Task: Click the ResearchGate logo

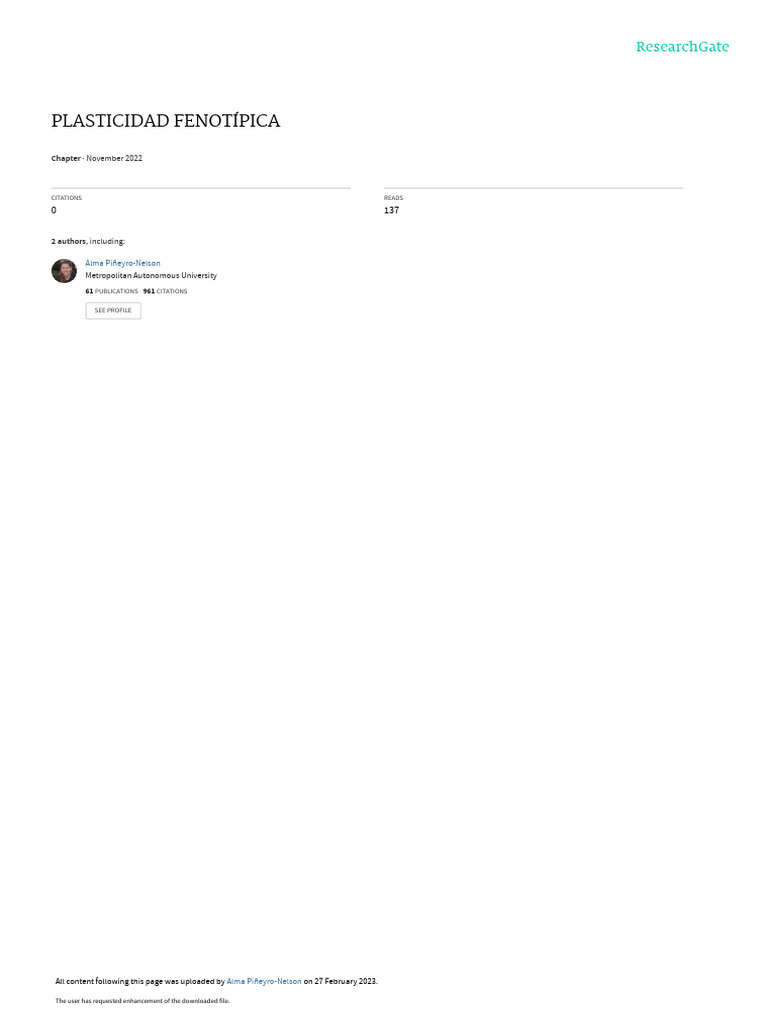Action: click(682, 47)
